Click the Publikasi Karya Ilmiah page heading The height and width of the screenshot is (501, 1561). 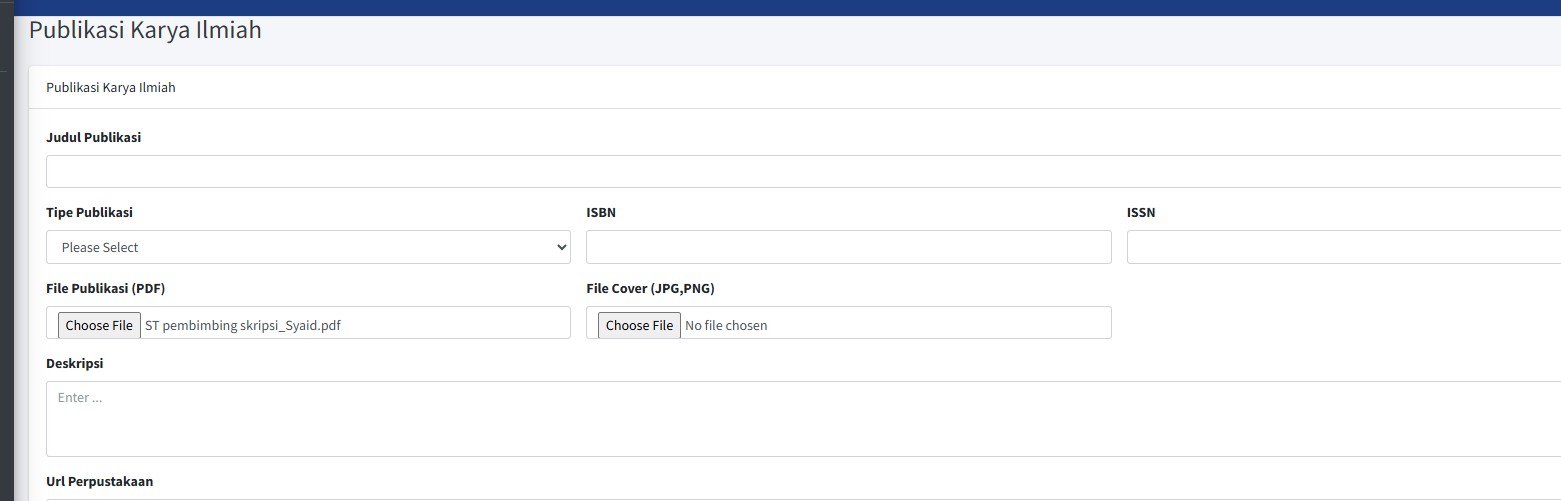click(145, 30)
